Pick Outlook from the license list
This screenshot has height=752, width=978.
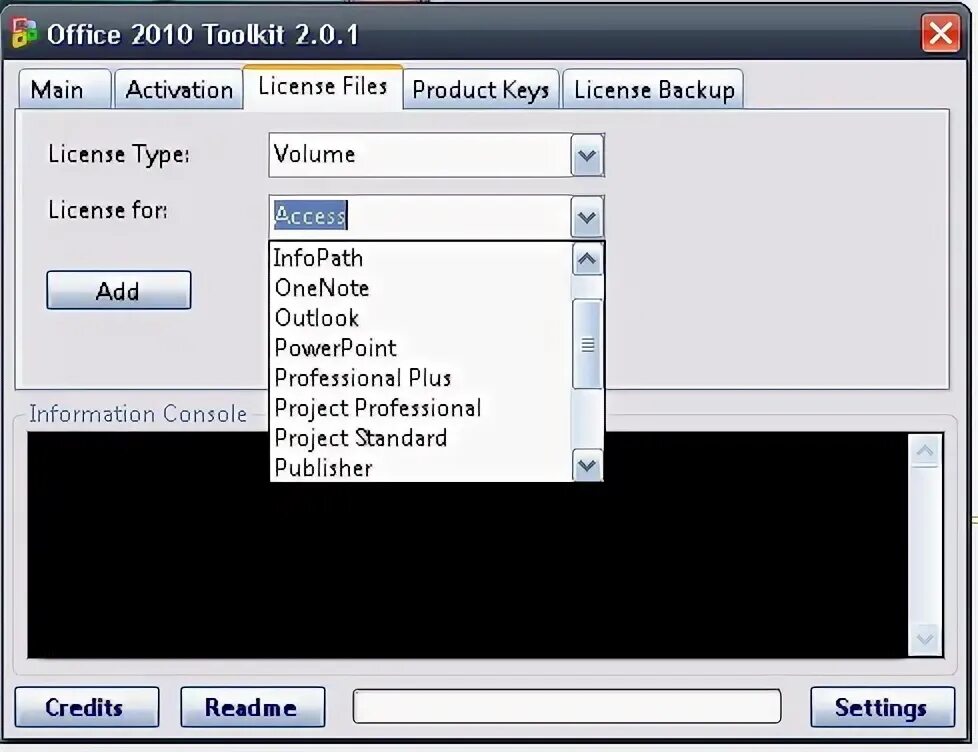coord(317,318)
